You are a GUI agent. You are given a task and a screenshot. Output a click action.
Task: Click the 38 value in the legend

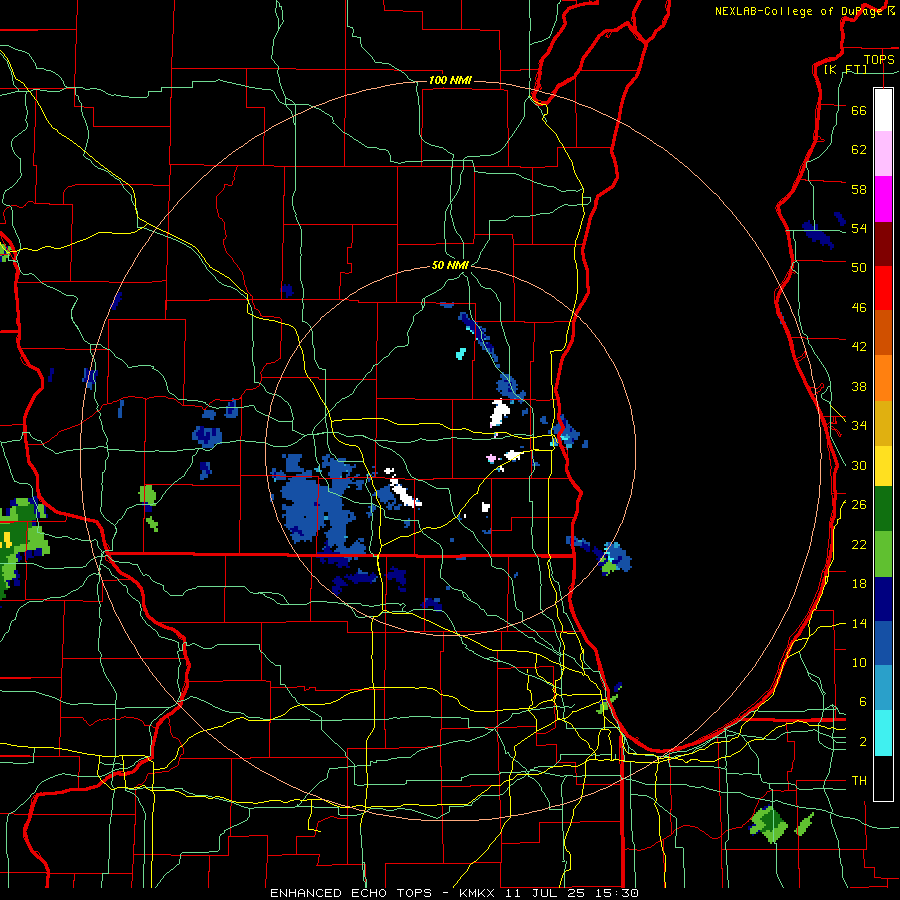coord(859,386)
